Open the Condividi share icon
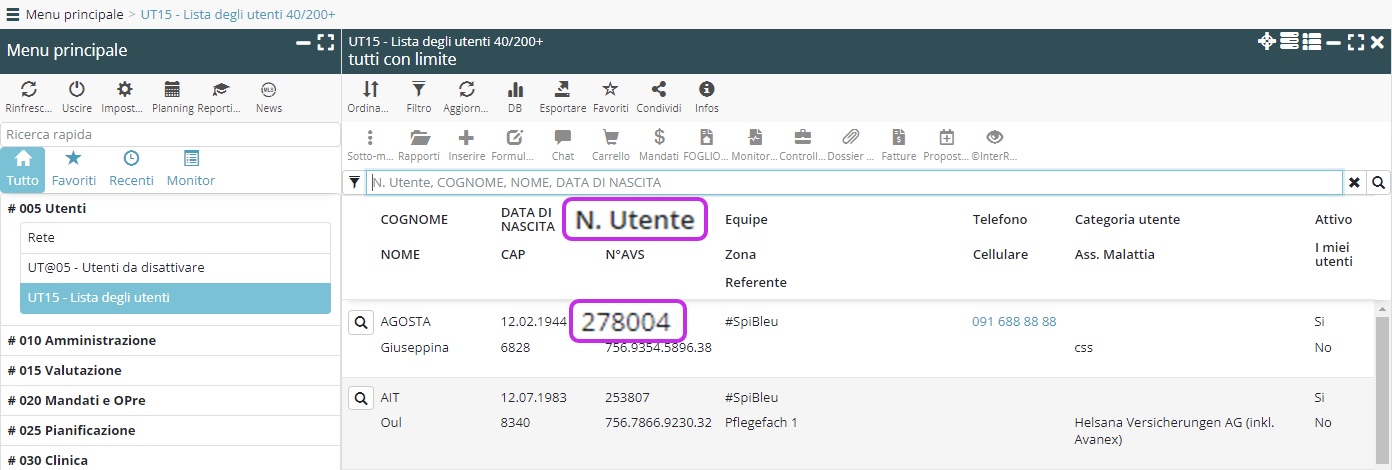 click(658, 90)
